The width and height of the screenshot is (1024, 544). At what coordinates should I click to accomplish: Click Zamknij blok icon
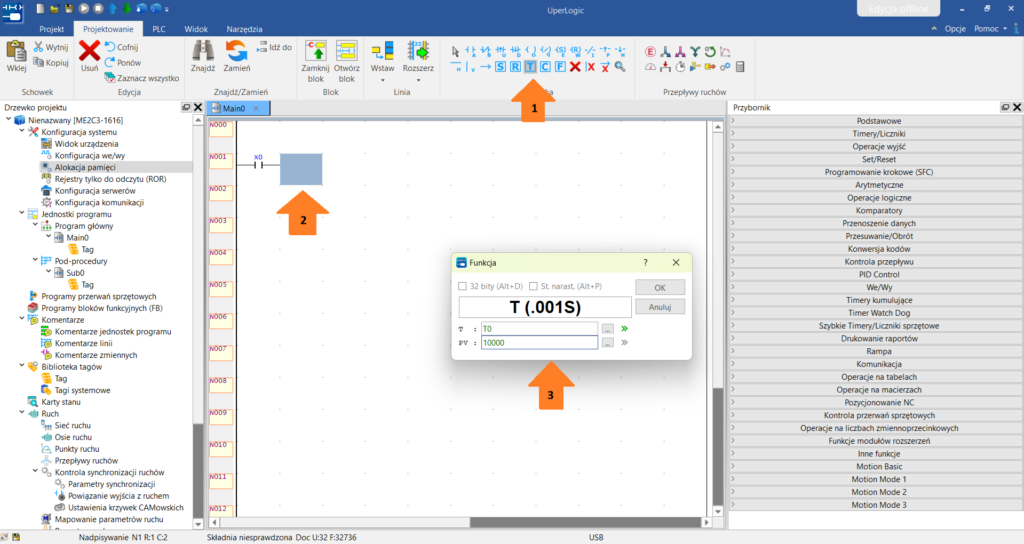(x=315, y=51)
